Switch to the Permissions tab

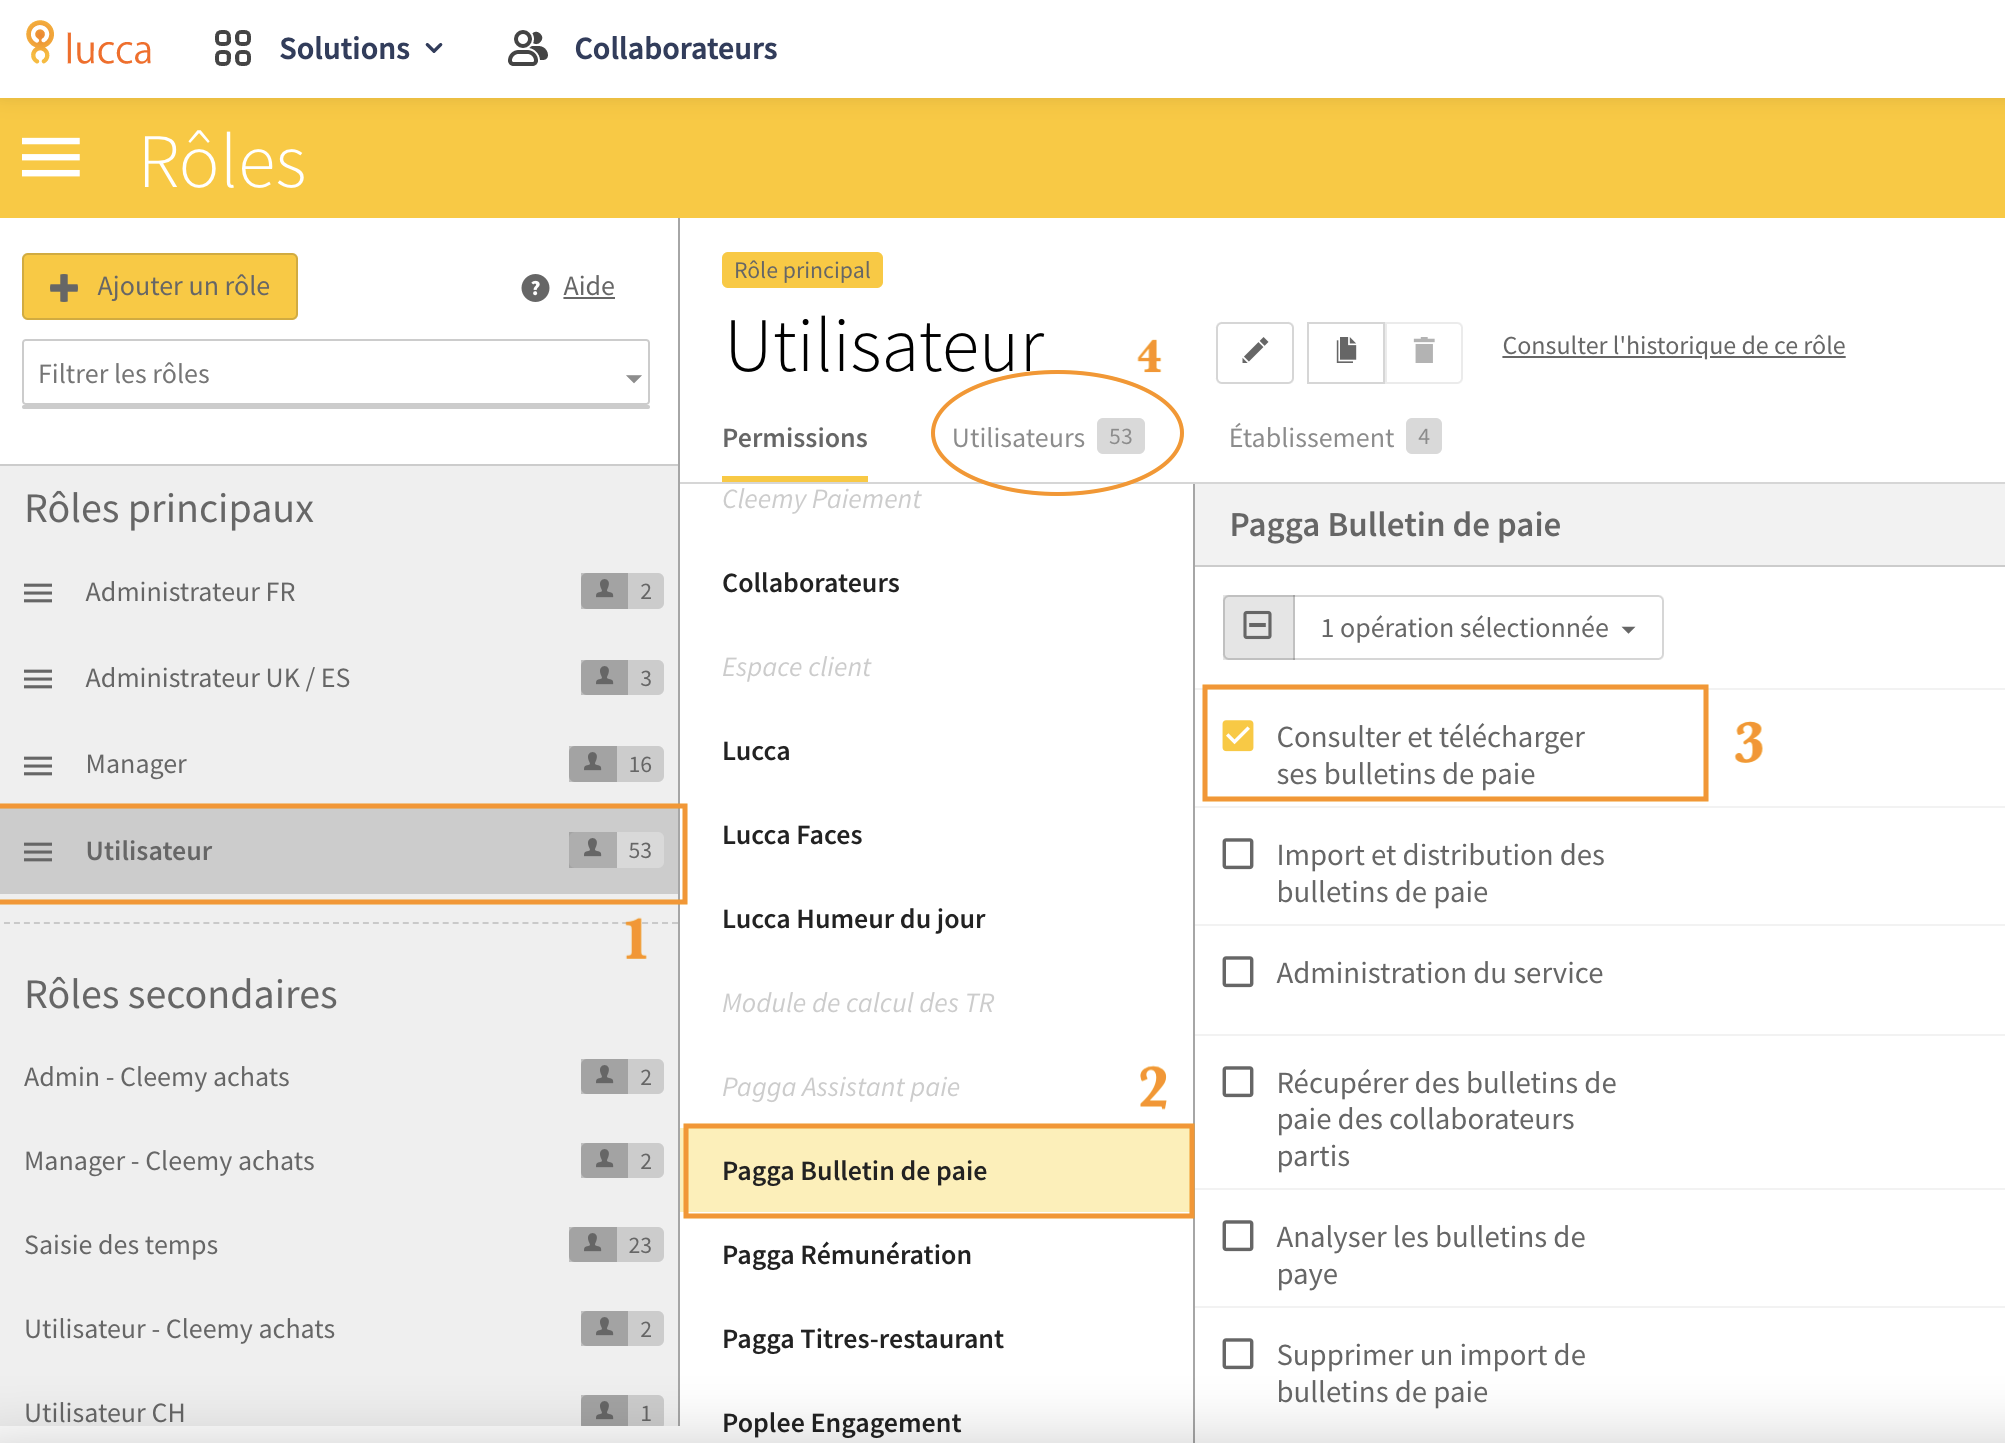tap(795, 438)
